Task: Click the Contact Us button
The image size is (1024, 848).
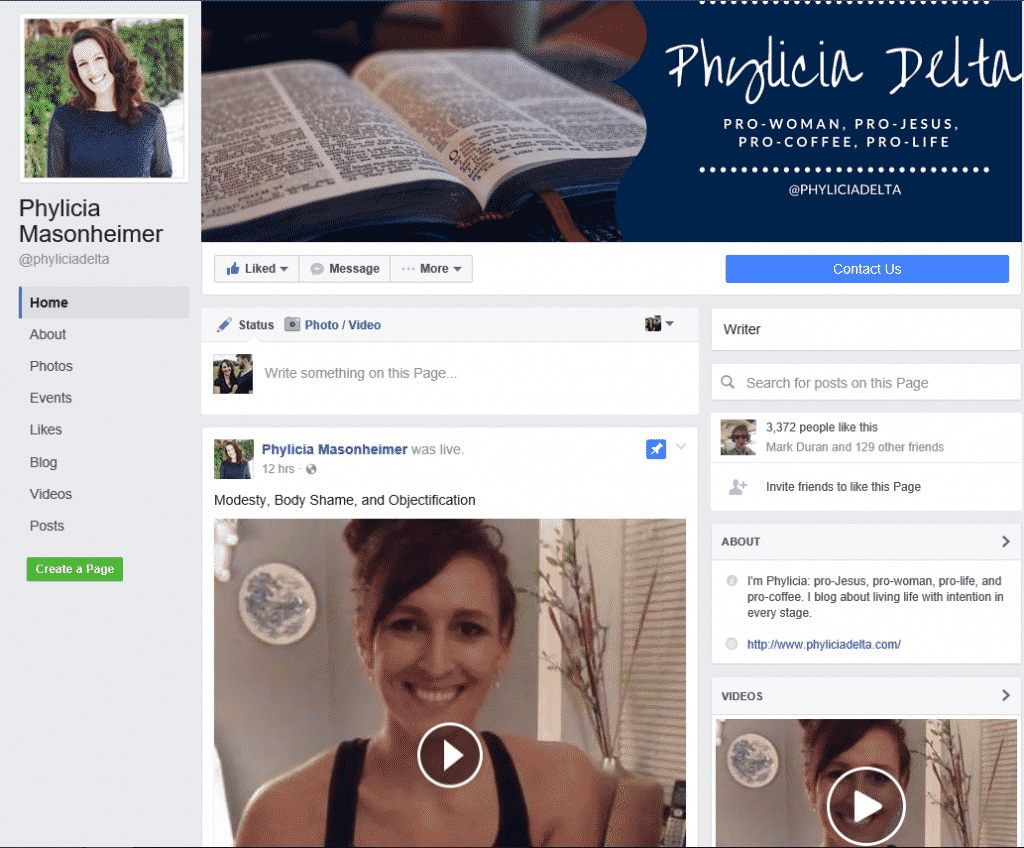Action: pos(867,269)
